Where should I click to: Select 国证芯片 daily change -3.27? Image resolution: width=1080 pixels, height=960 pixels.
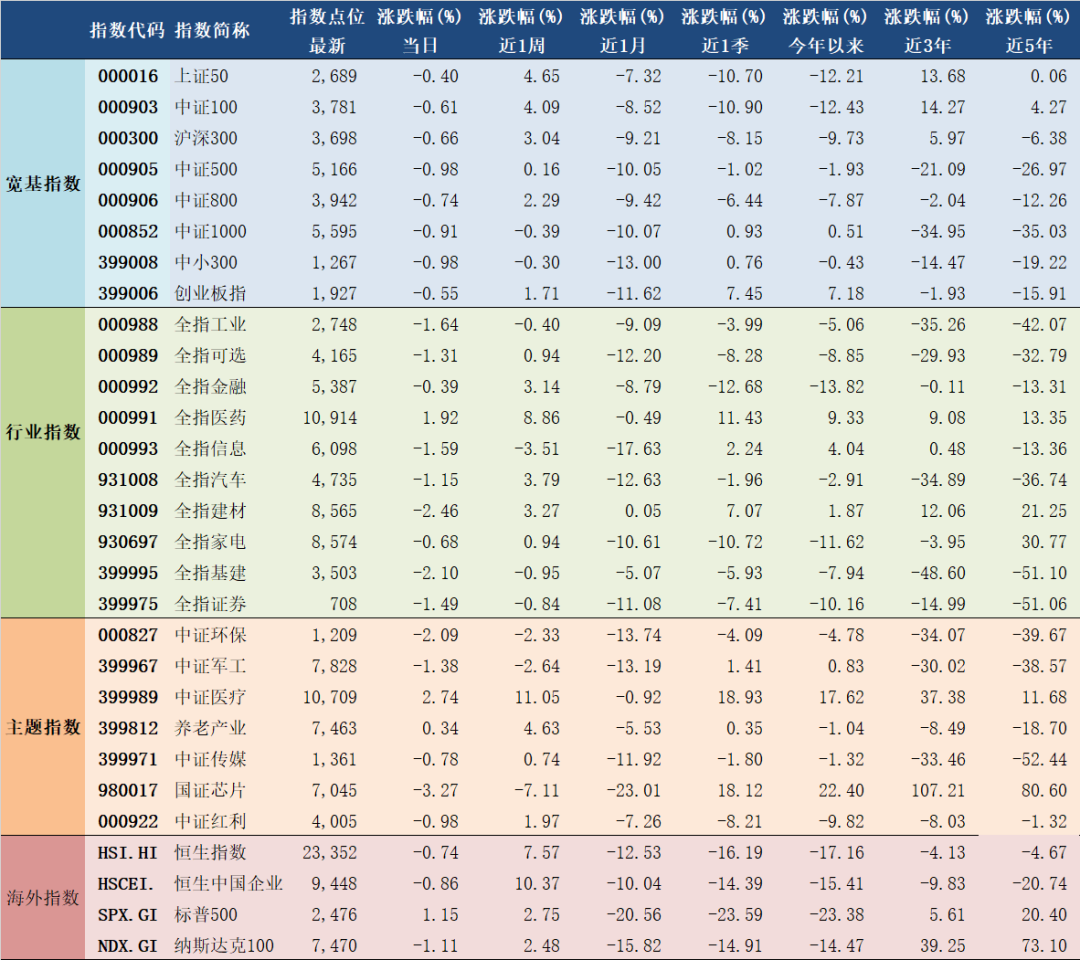coord(435,791)
